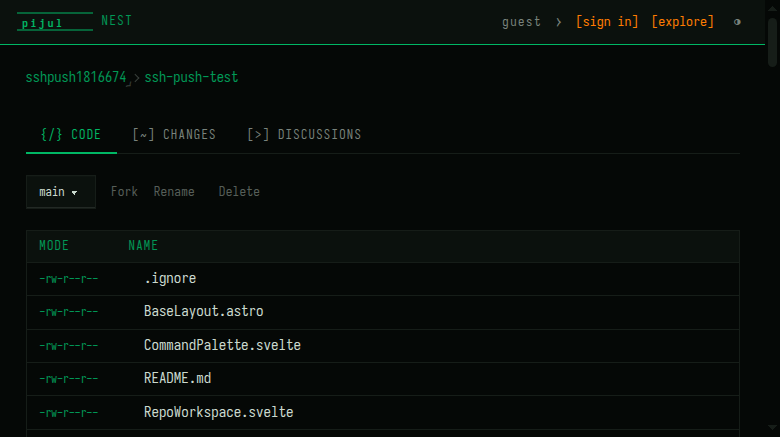Image resolution: width=780 pixels, height=437 pixels.
Task: Open CommandPalette.svelte file
Action: 222,345
